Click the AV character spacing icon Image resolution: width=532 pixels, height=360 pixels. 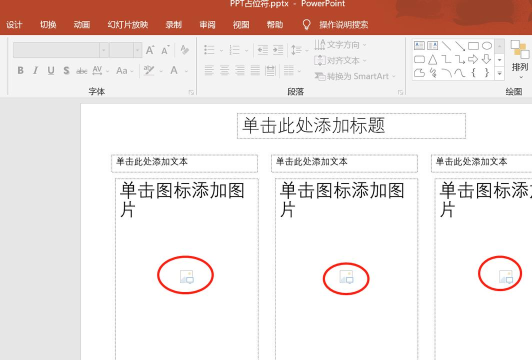point(97,70)
